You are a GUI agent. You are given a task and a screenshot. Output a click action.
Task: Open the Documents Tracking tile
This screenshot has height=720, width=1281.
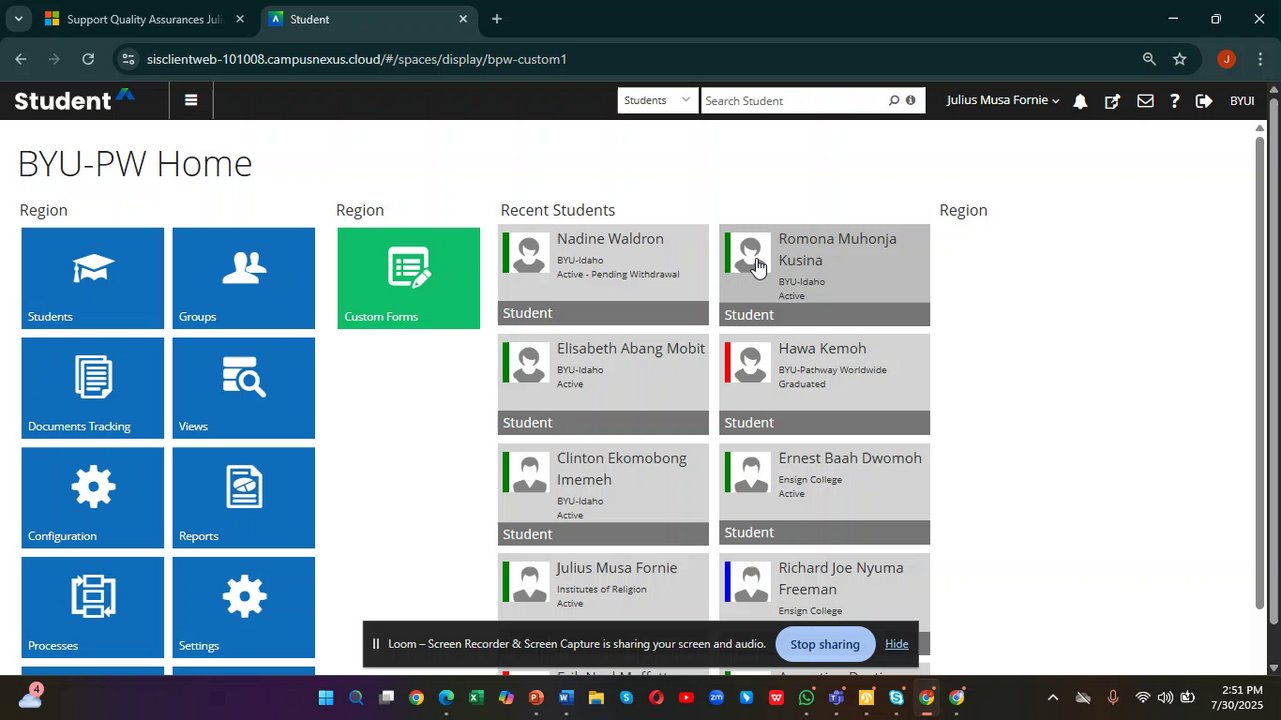click(x=92, y=388)
